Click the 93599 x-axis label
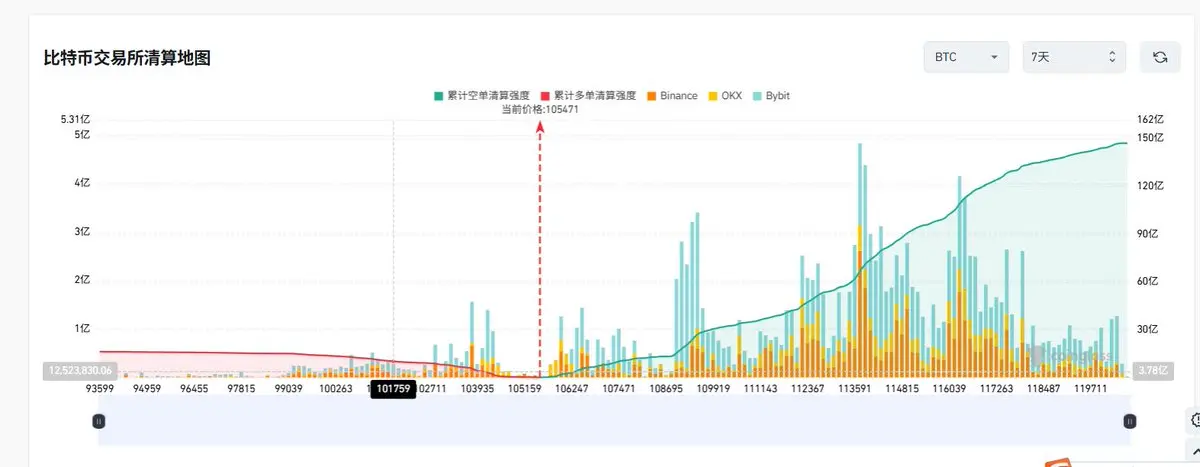Image resolution: width=1200 pixels, height=467 pixels. (101, 389)
